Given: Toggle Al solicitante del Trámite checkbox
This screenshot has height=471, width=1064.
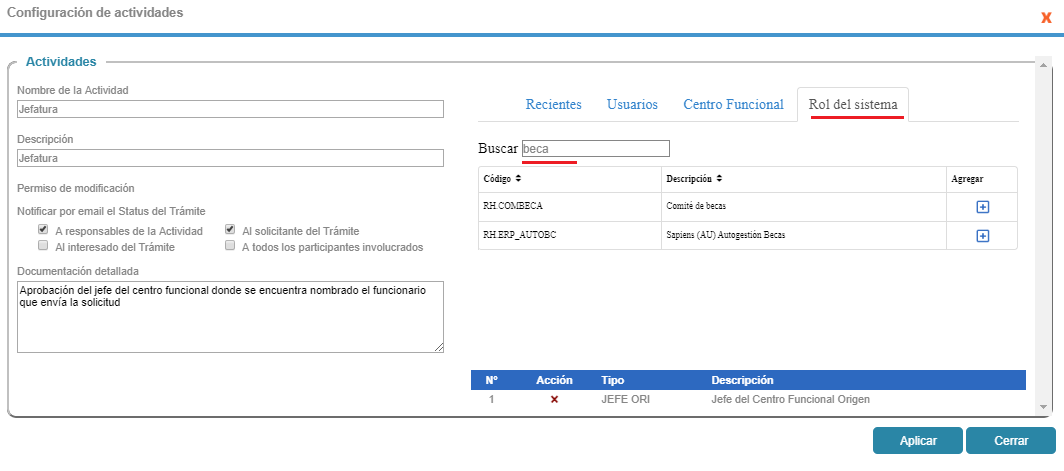Looking at the screenshot, I should pyautogui.click(x=230, y=229).
